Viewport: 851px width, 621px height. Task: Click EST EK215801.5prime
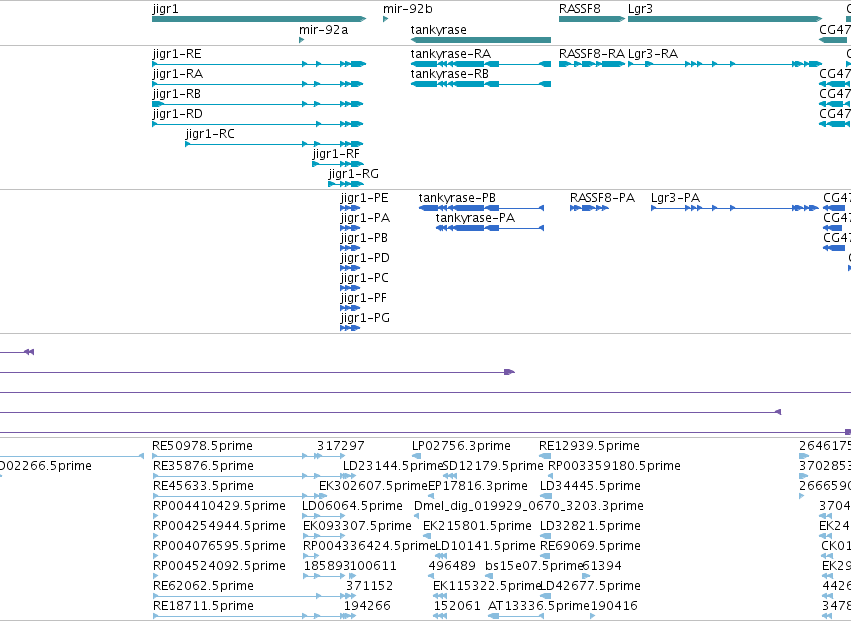[x=427, y=536]
